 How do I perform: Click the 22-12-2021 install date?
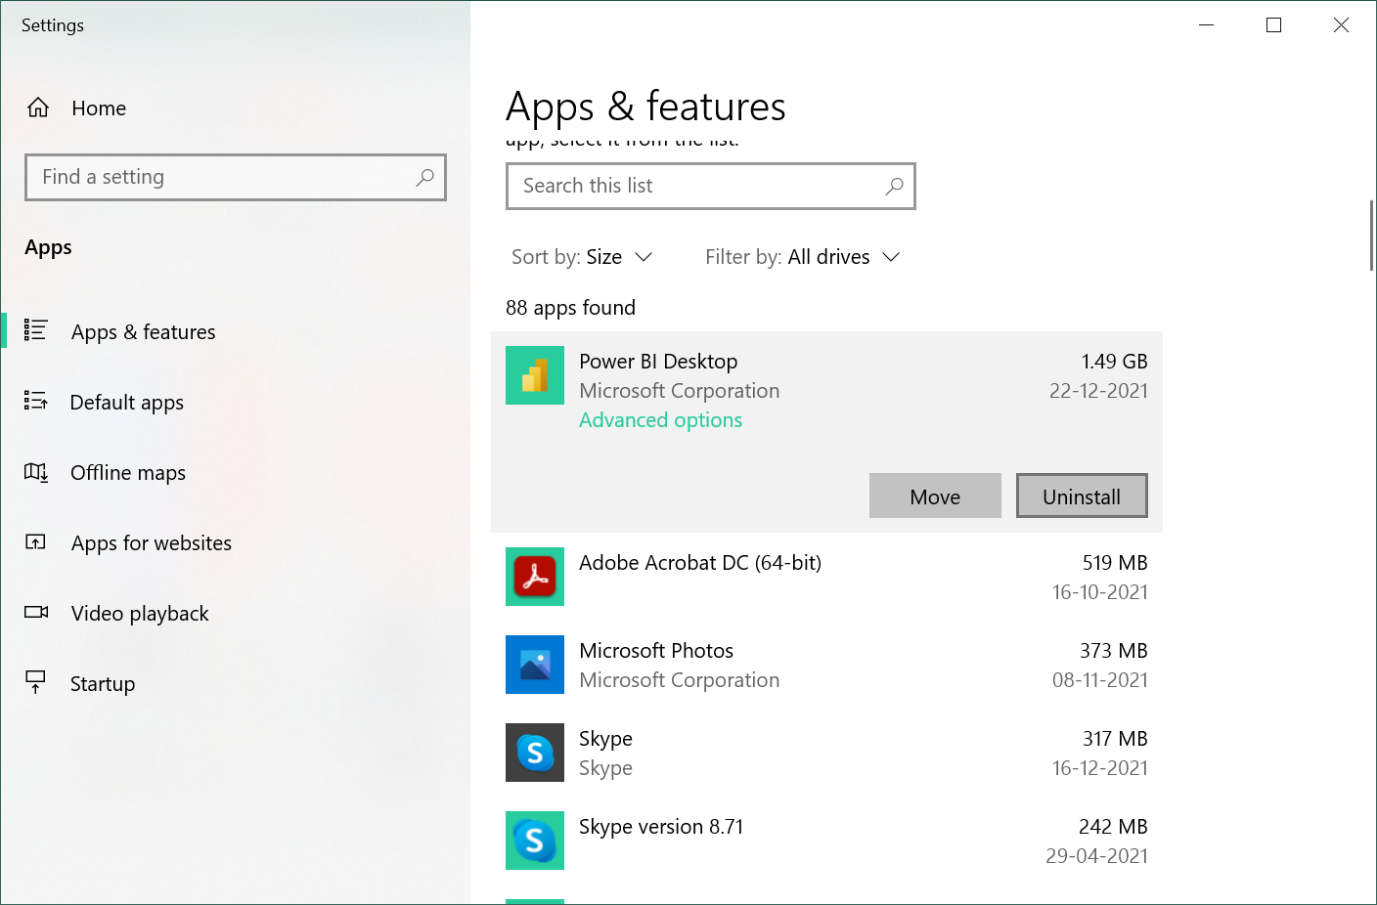[x=1098, y=391]
